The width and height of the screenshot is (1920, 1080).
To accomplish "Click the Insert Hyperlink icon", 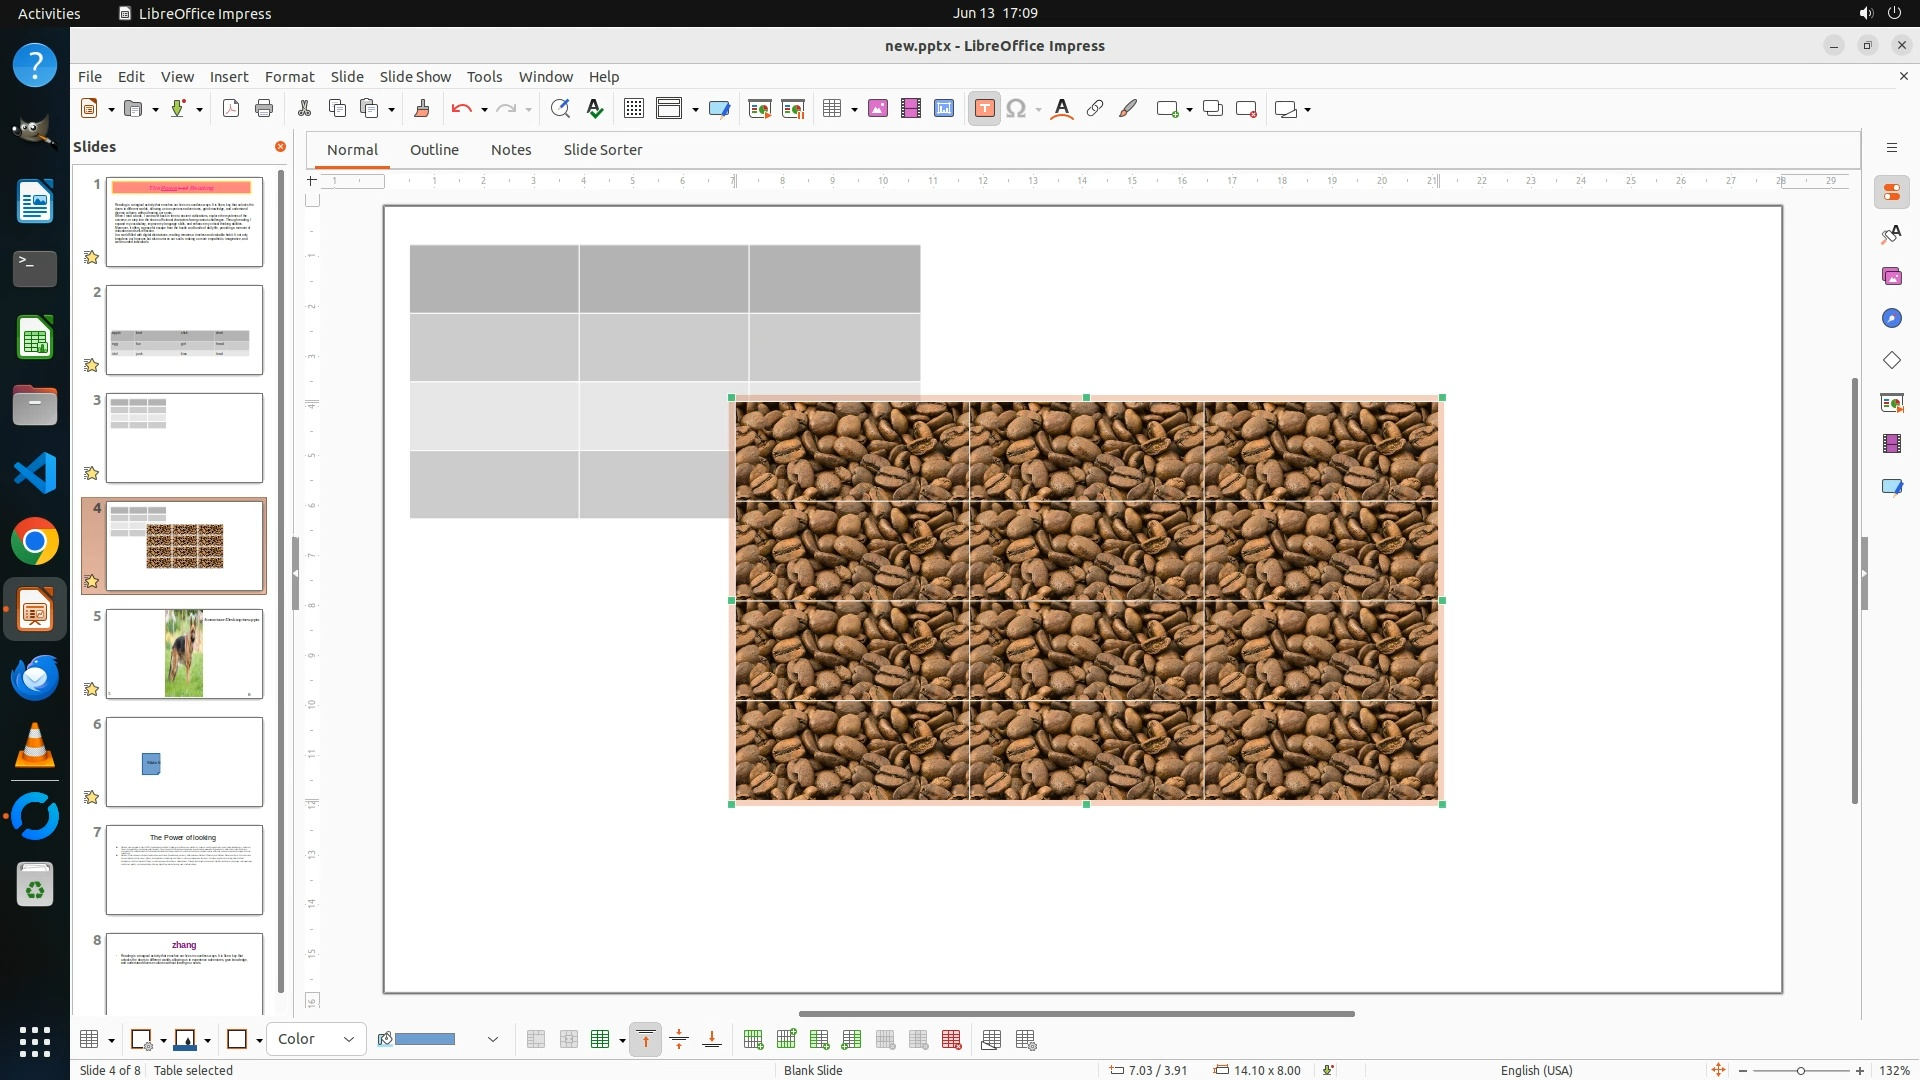I will (x=1095, y=109).
